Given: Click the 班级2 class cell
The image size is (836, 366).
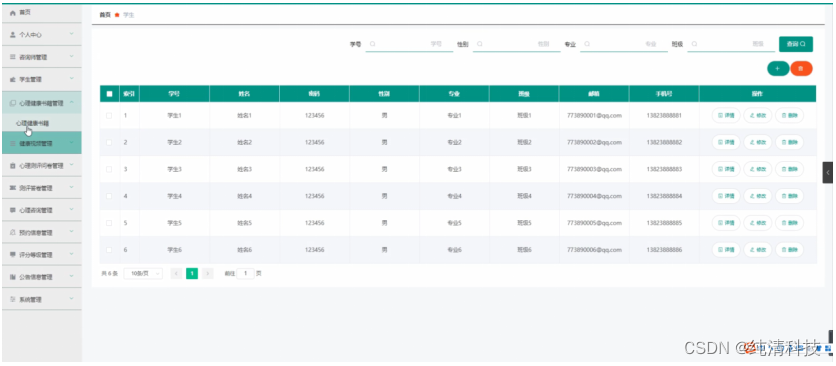Looking at the screenshot, I should click(x=524, y=142).
